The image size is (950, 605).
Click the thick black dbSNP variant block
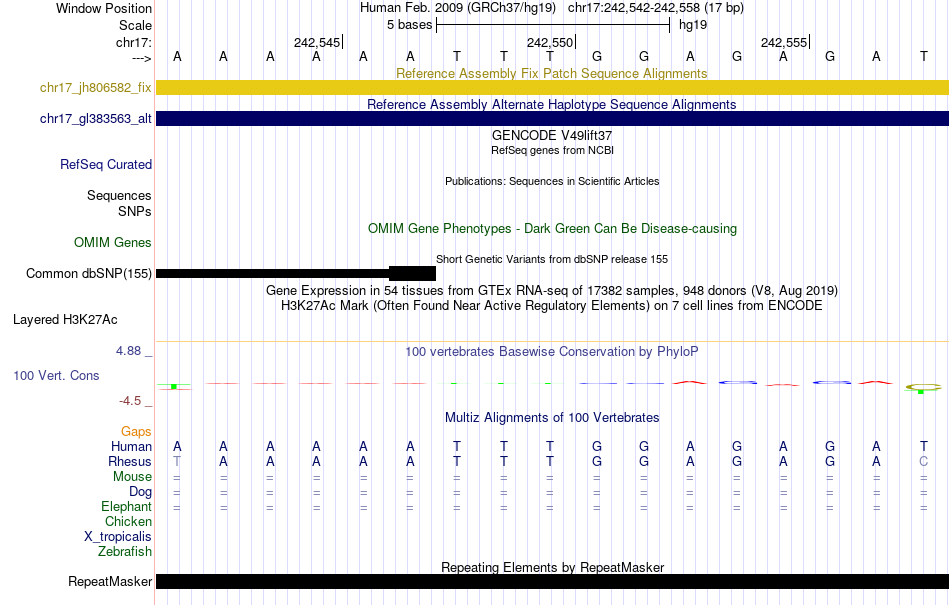[x=413, y=273]
